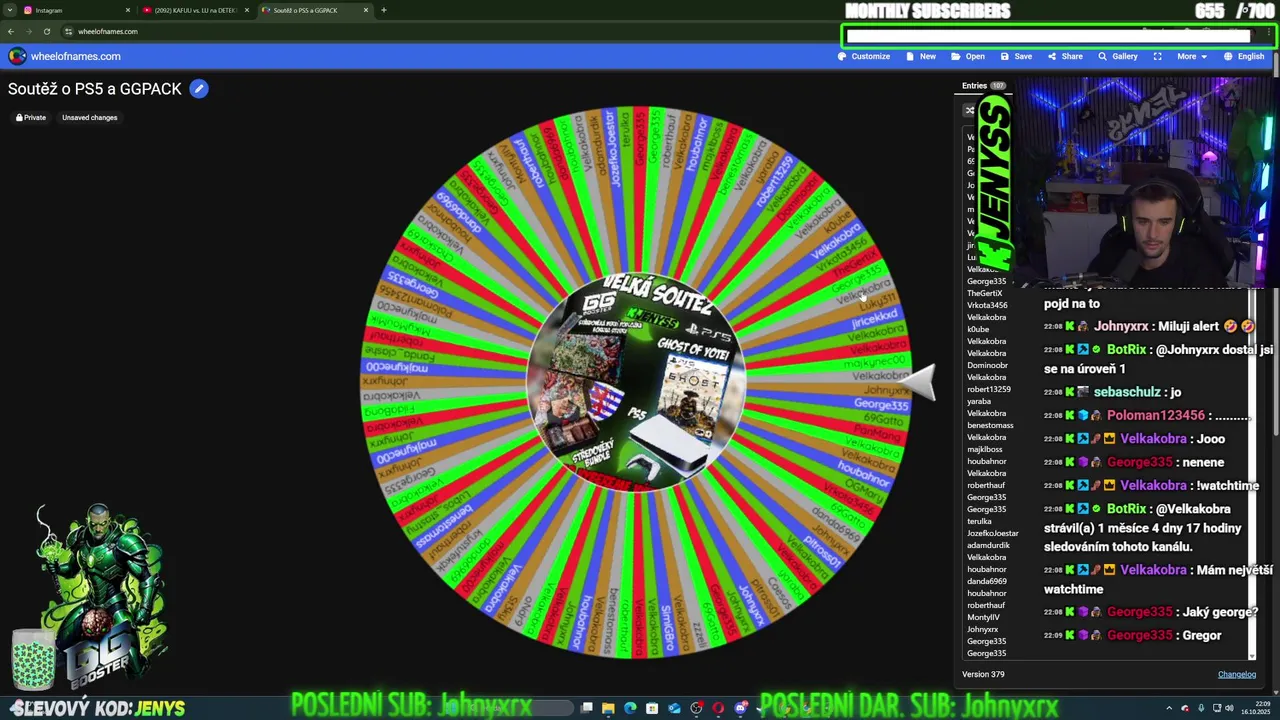Viewport: 1280px width, 720px height.
Task: Go forward in browser history
Action: [28, 31]
